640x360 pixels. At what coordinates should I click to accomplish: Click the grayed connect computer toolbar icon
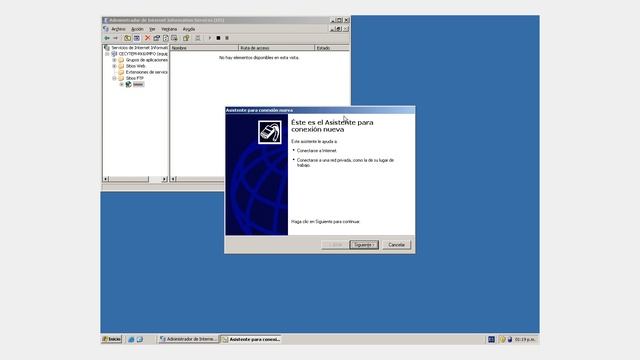[198, 38]
